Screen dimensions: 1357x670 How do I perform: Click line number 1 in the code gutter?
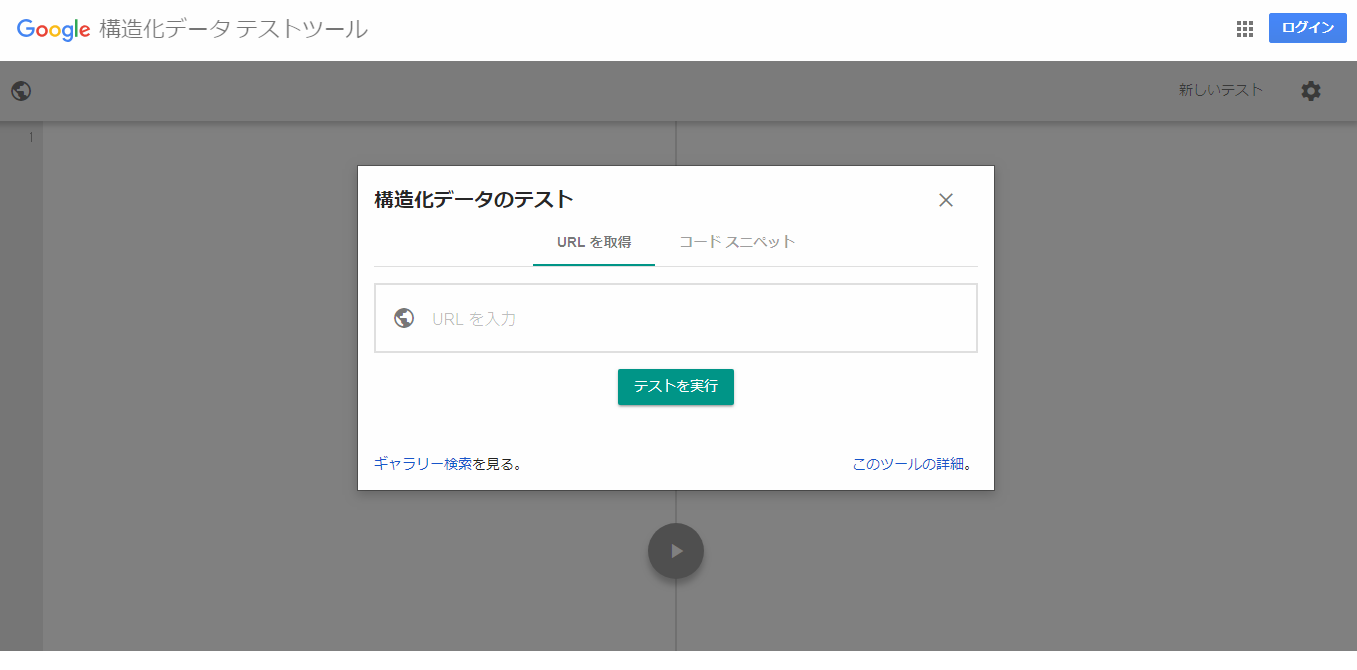tap(31, 137)
